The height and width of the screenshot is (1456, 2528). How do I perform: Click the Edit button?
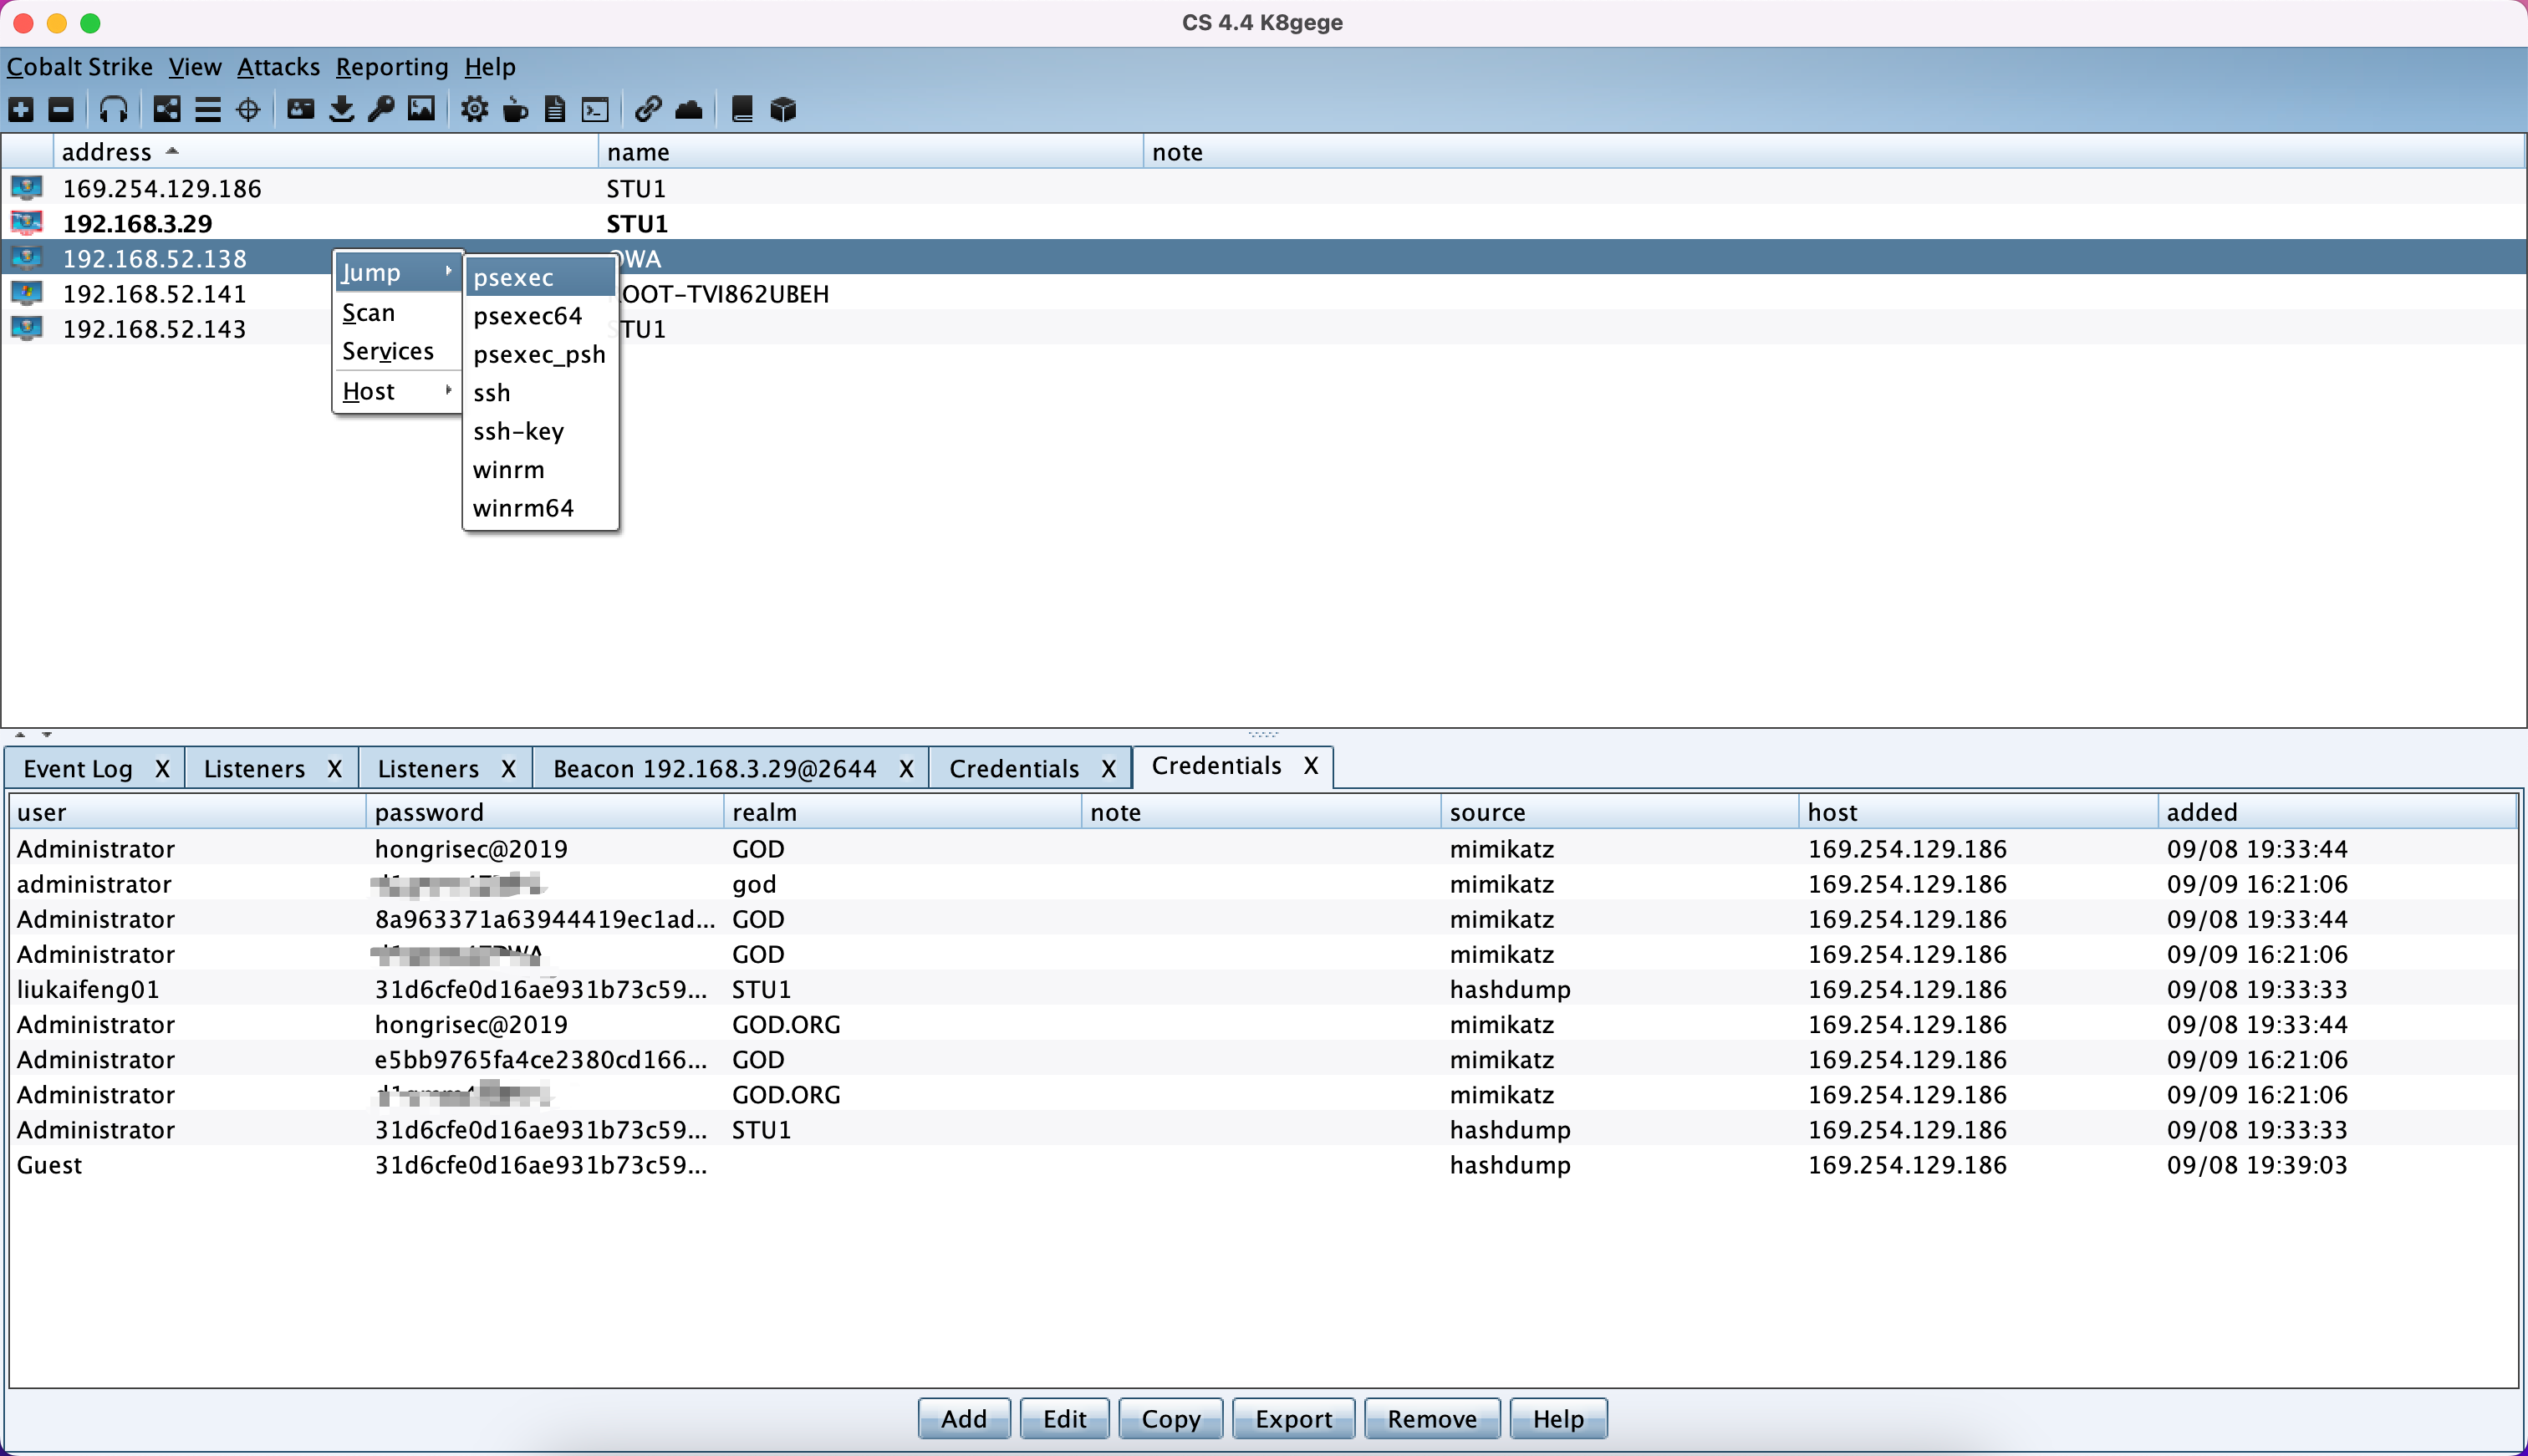coord(1064,1418)
